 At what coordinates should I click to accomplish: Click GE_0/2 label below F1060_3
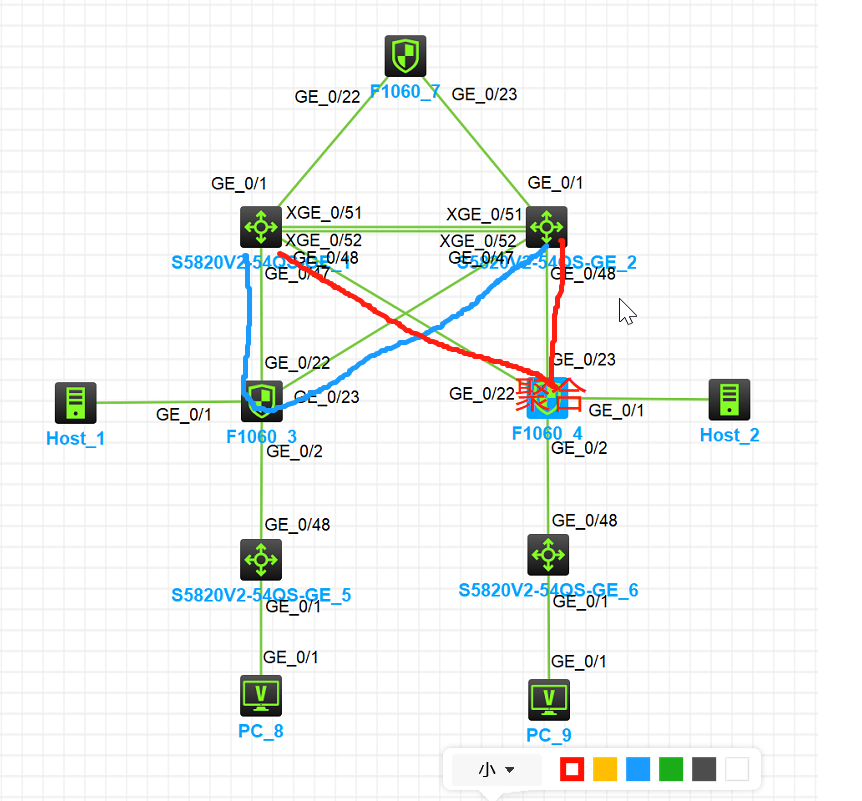click(x=294, y=451)
